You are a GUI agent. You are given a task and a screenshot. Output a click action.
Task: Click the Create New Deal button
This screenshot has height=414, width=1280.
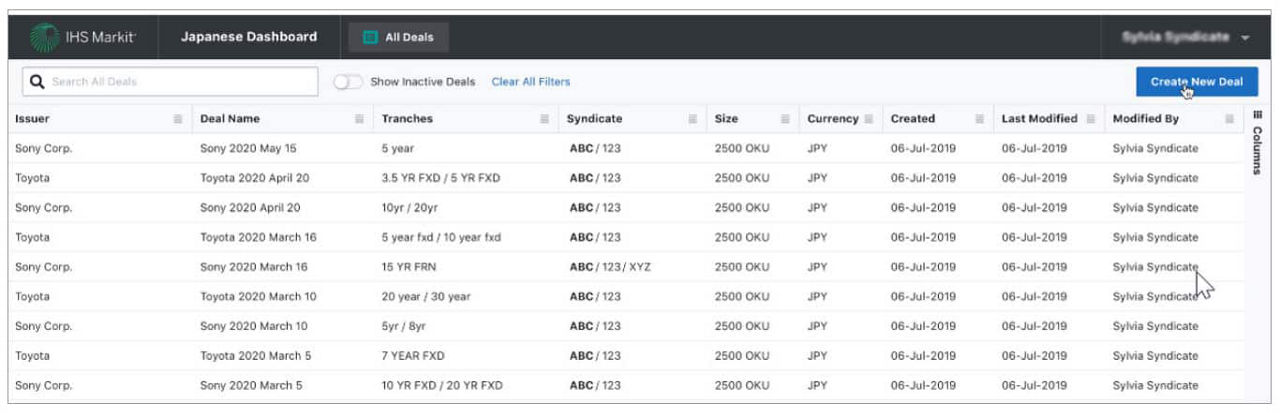[x=1197, y=82]
